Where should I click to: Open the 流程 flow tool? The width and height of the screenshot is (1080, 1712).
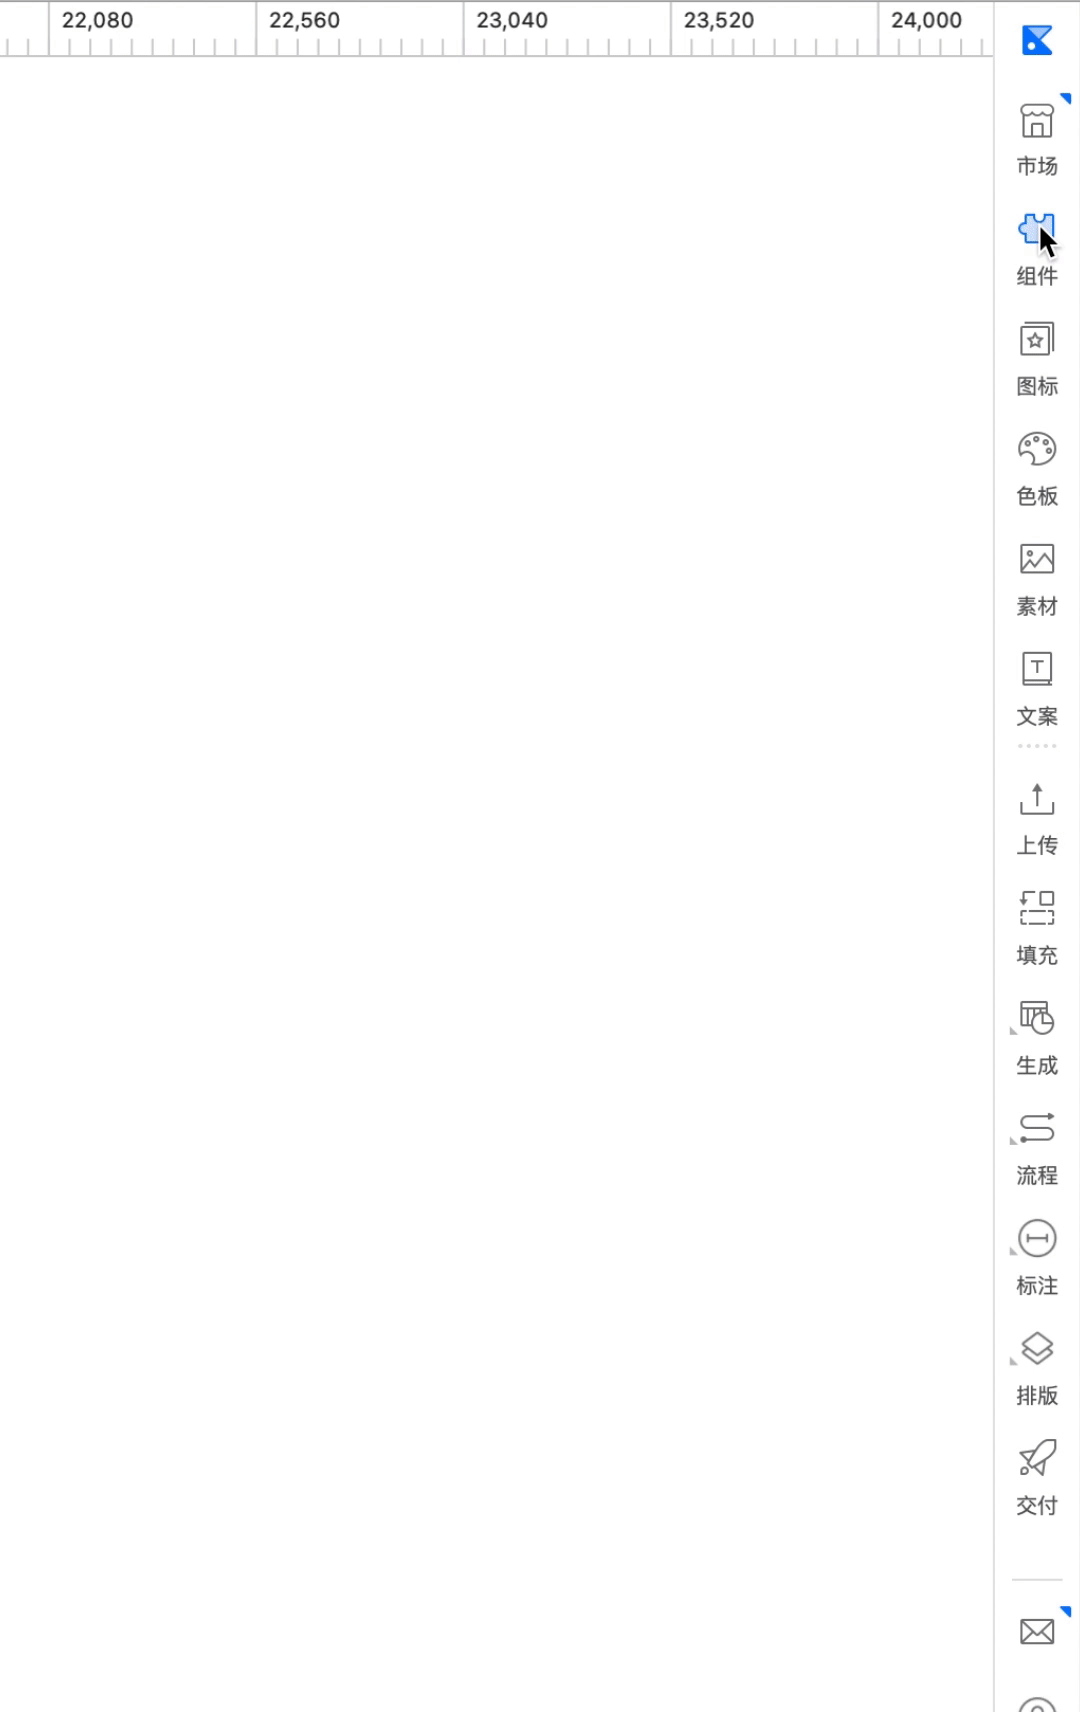tap(1037, 1148)
